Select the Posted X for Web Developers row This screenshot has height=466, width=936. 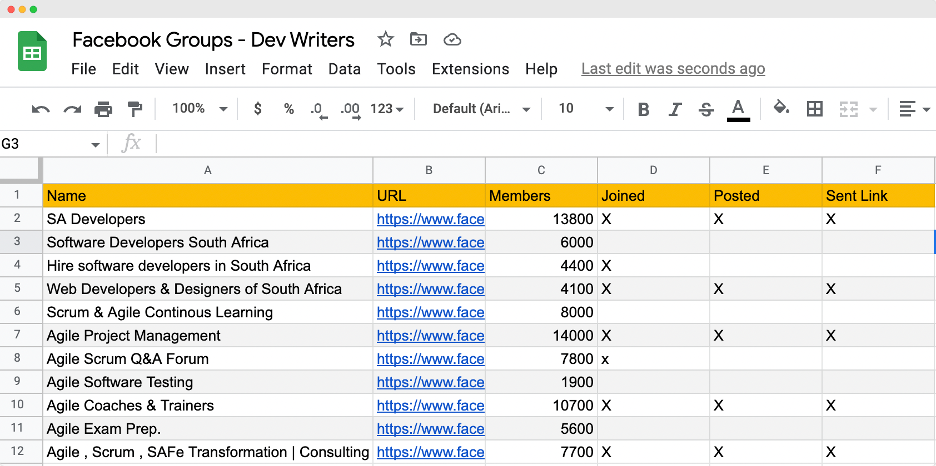[x=766, y=289]
